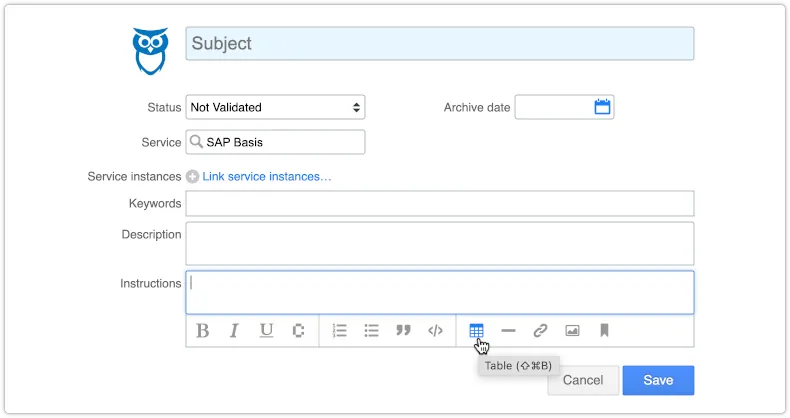Click the Description label
790x418 pixels.
[x=151, y=235]
